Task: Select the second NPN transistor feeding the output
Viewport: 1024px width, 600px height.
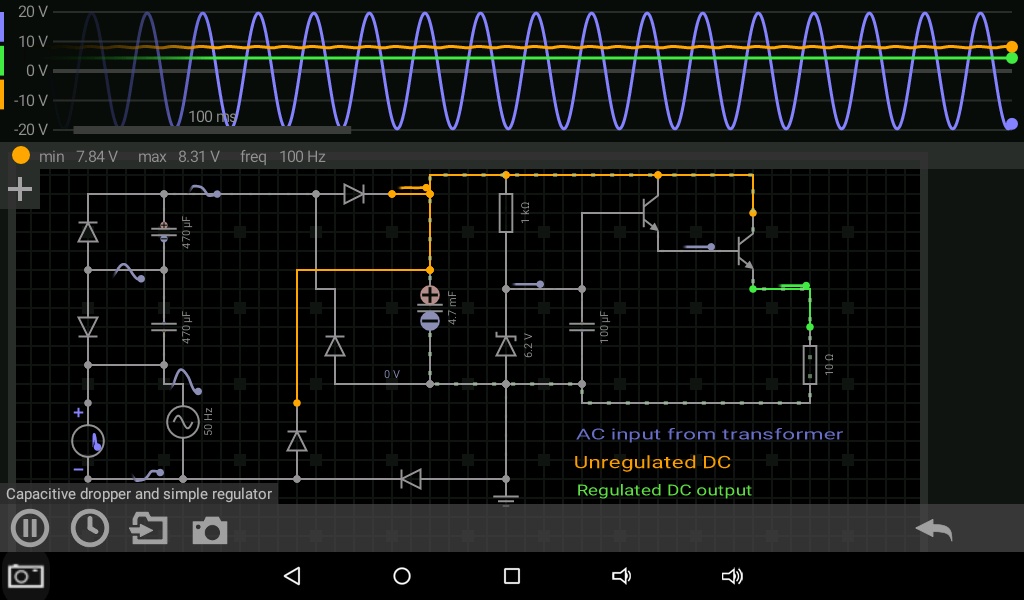Action: [745, 250]
